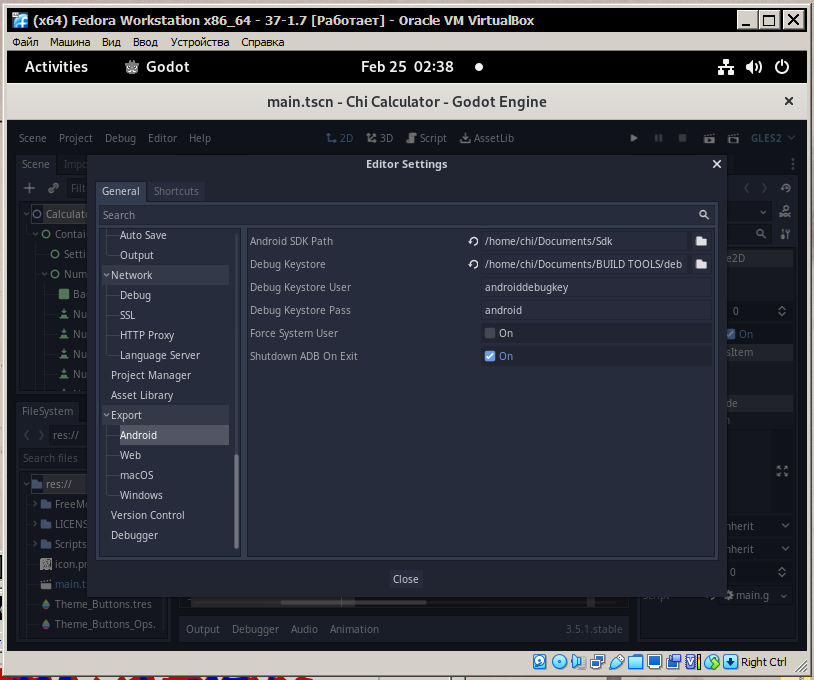Screen dimensions: 814x680
Task: Play the project
Action: pos(634,138)
